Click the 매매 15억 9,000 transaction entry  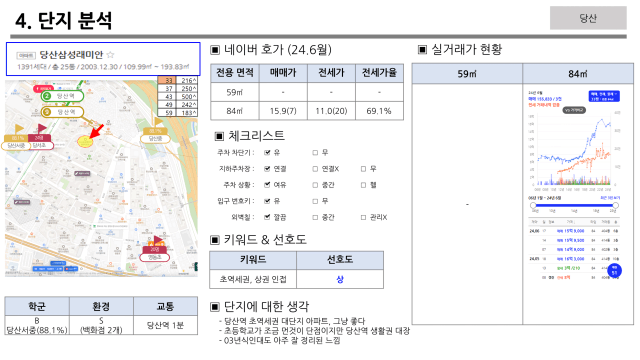click(571, 231)
